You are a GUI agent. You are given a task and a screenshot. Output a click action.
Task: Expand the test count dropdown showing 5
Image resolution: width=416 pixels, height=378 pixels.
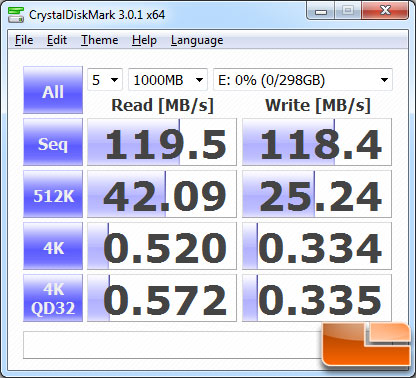[x=105, y=80]
